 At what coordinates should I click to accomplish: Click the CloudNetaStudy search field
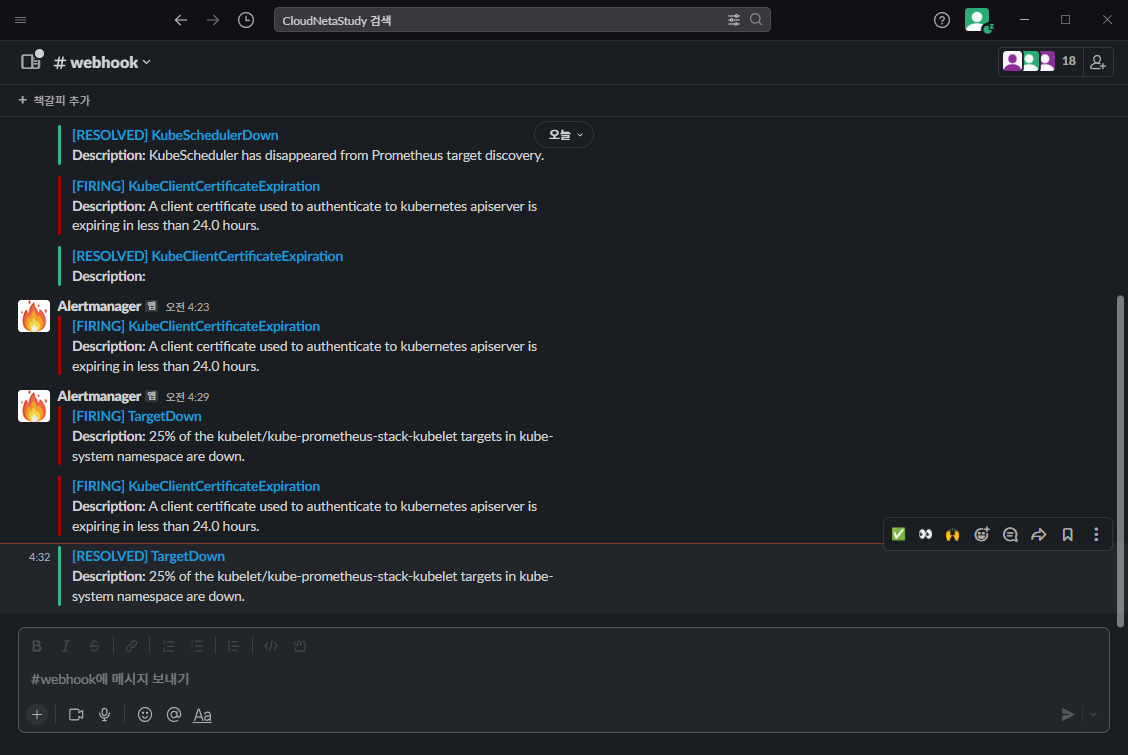click(500, 20)
